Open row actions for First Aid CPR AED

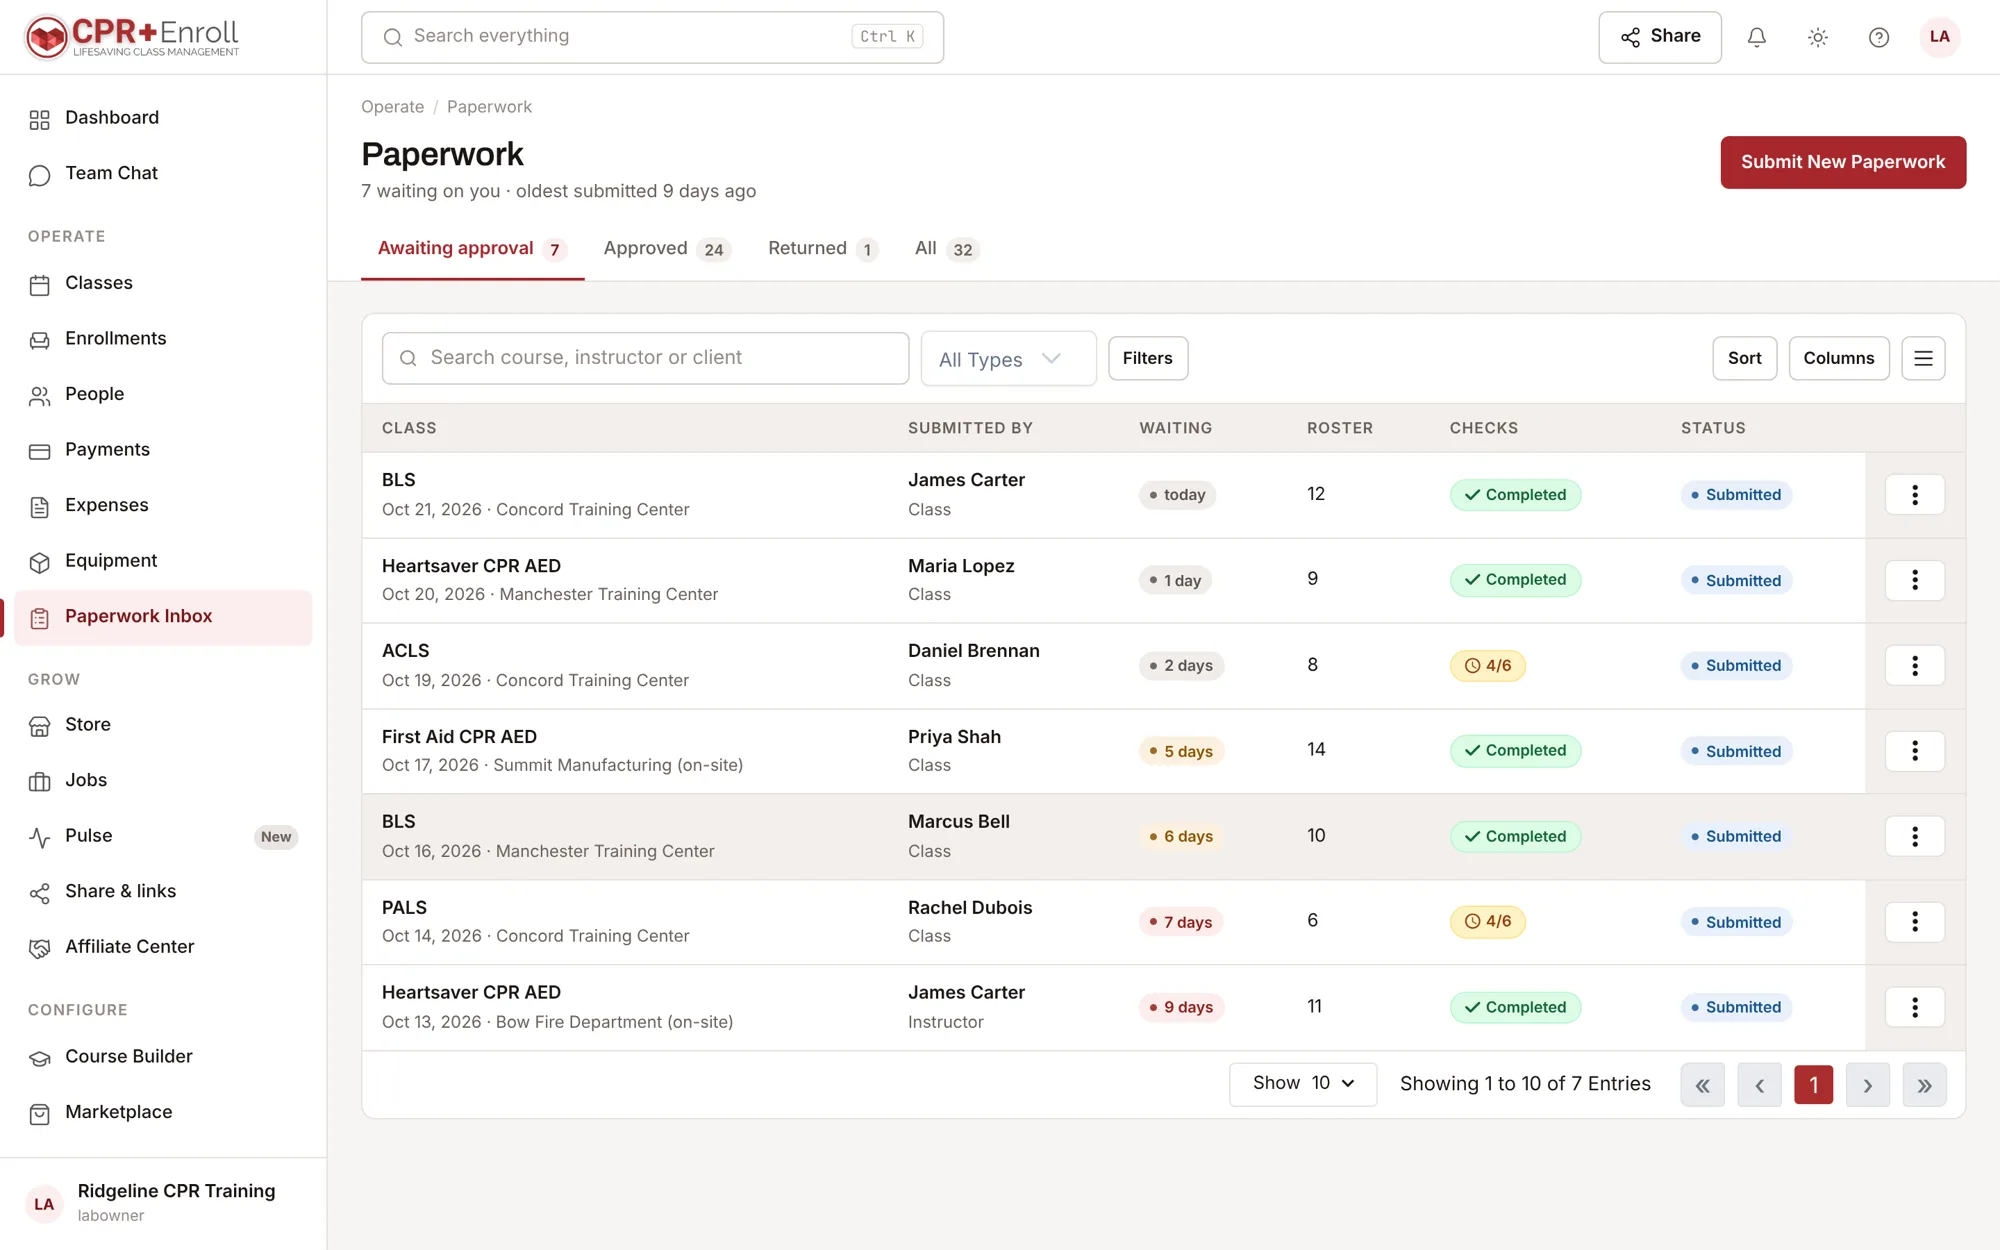point(1914,751)
